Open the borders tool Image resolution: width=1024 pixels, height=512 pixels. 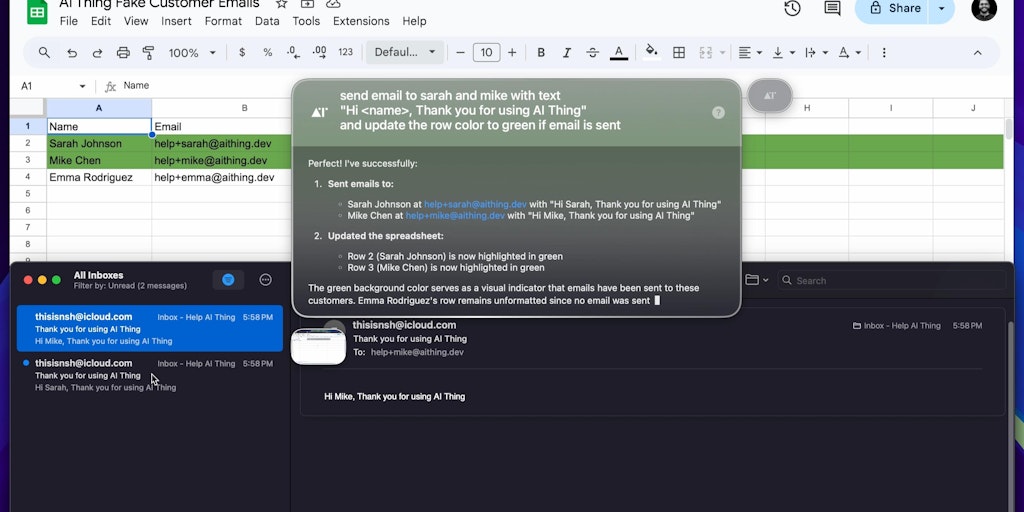click(679, 53)
